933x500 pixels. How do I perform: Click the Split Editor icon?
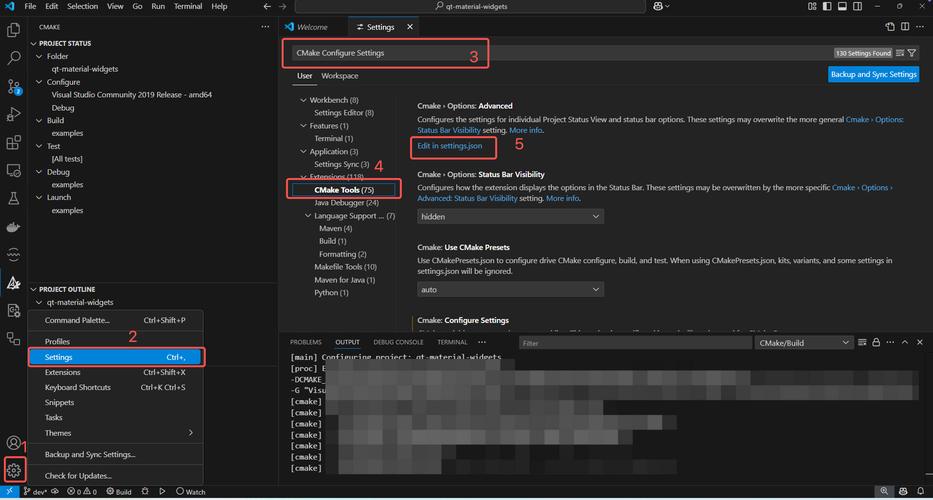(904, 27)
